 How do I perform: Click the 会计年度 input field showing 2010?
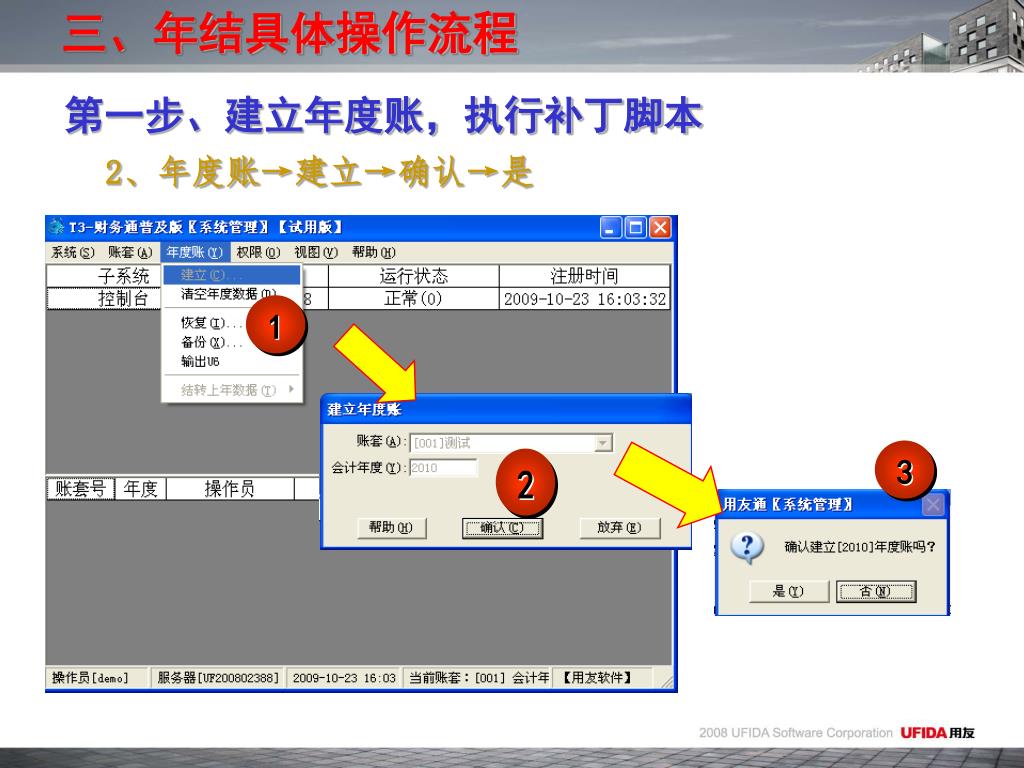(443, 468)
